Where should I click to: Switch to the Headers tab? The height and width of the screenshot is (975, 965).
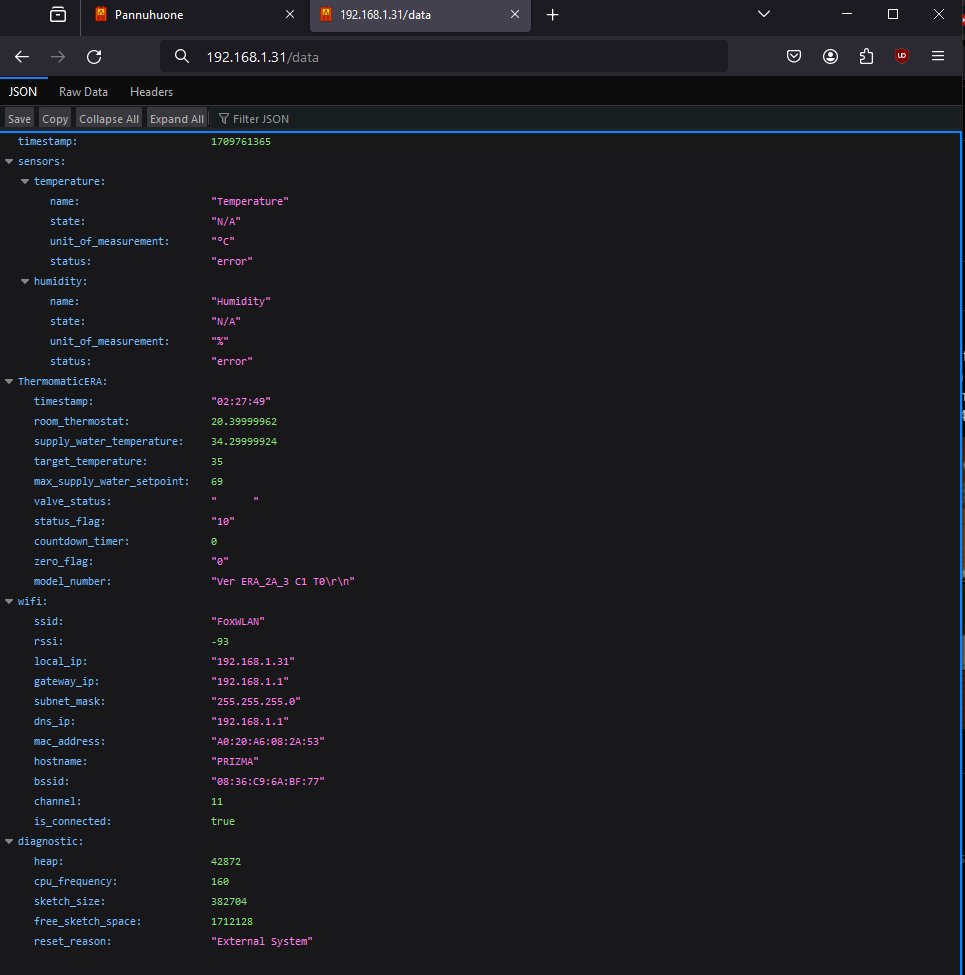pos(151,92)
